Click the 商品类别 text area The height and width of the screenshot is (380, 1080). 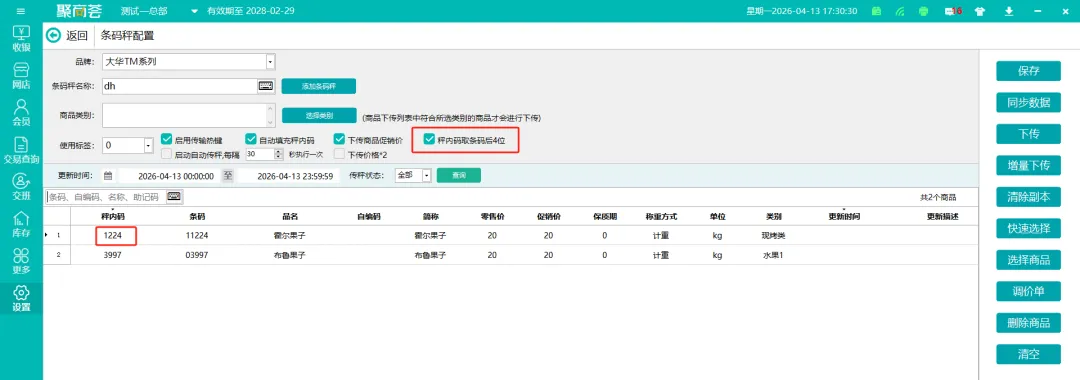tap(189, 115)
